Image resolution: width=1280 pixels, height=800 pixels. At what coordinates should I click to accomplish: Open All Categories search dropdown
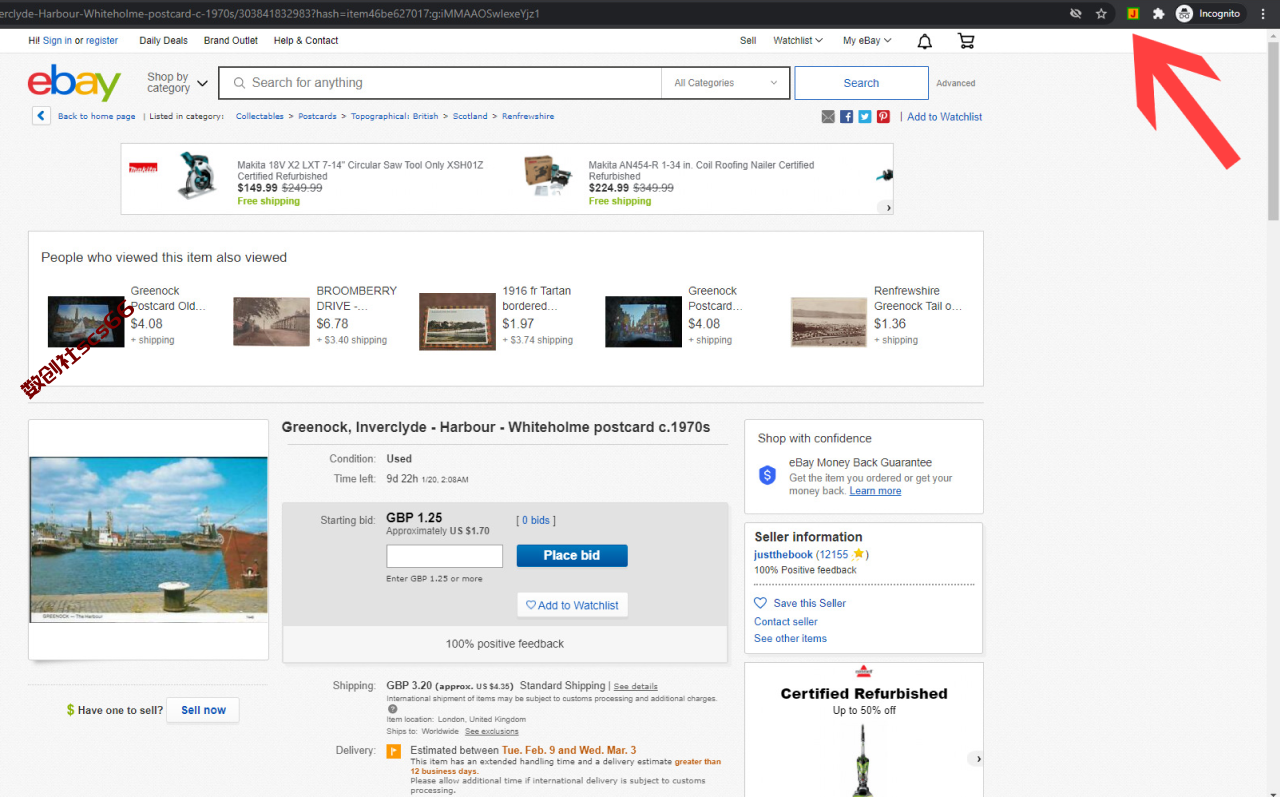pyautogui.click(x=726, y=83)
